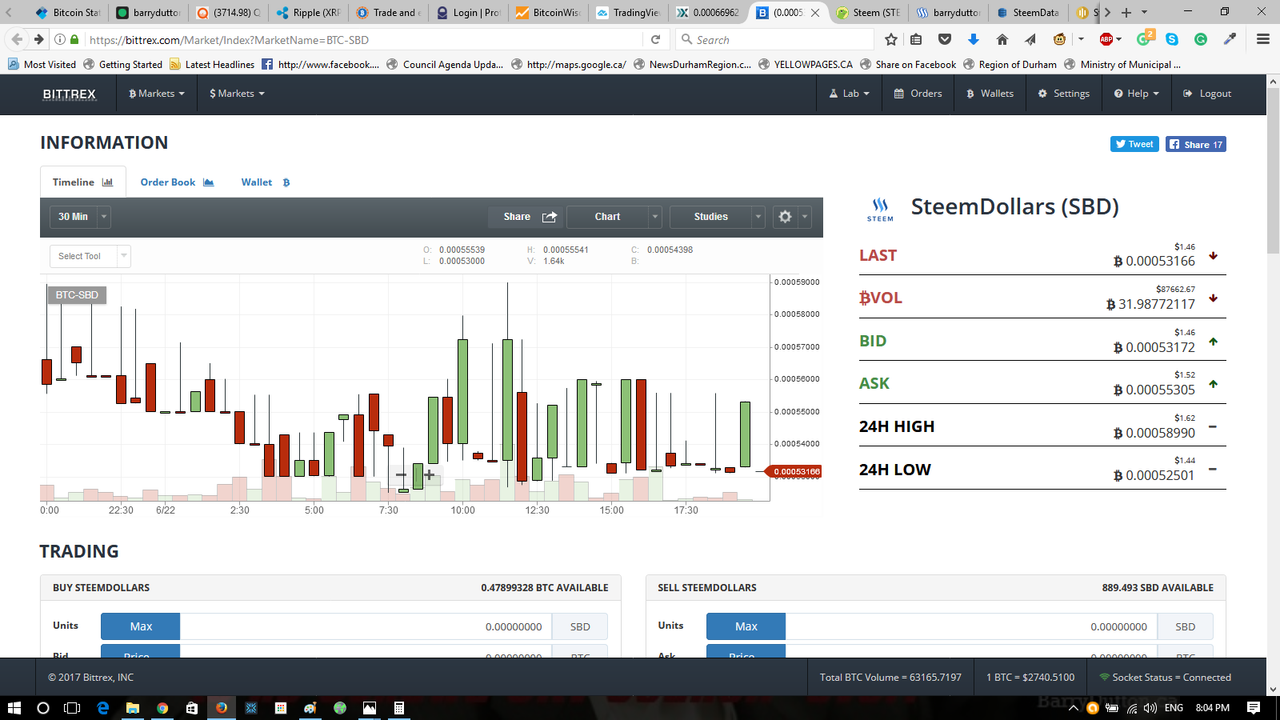Open Task View in the taskbar

pyautogui.click(x=72, y=707)
